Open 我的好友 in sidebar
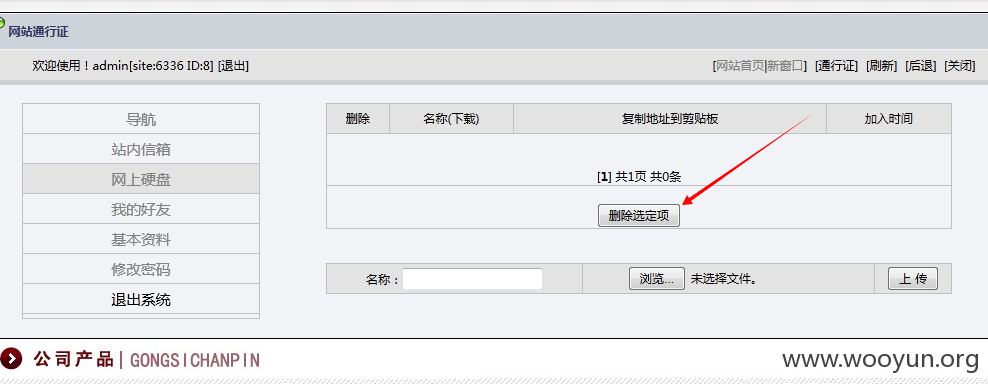Viewport: 988px width, 388px height. [141, 210]
